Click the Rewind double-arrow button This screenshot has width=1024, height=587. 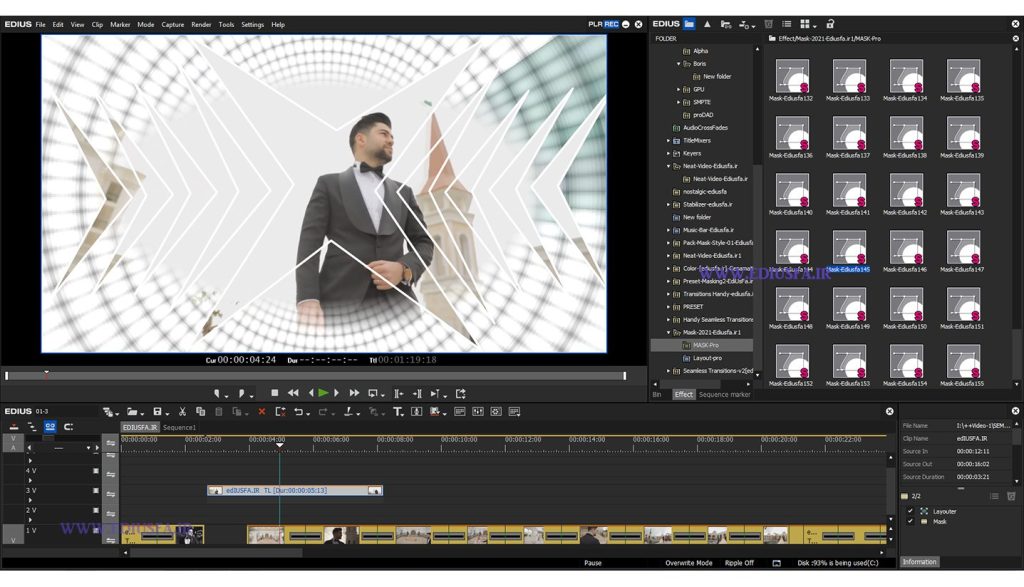point(293,393)
